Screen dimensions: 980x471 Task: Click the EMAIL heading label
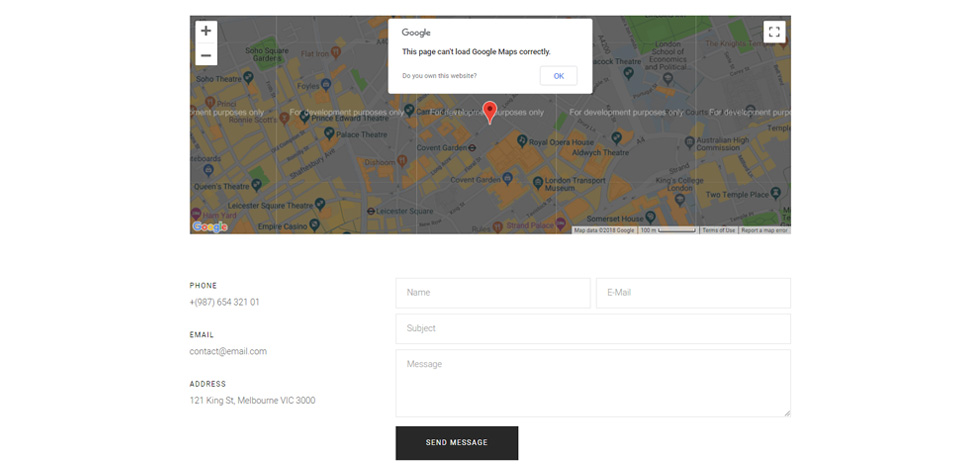coord(201,335)
